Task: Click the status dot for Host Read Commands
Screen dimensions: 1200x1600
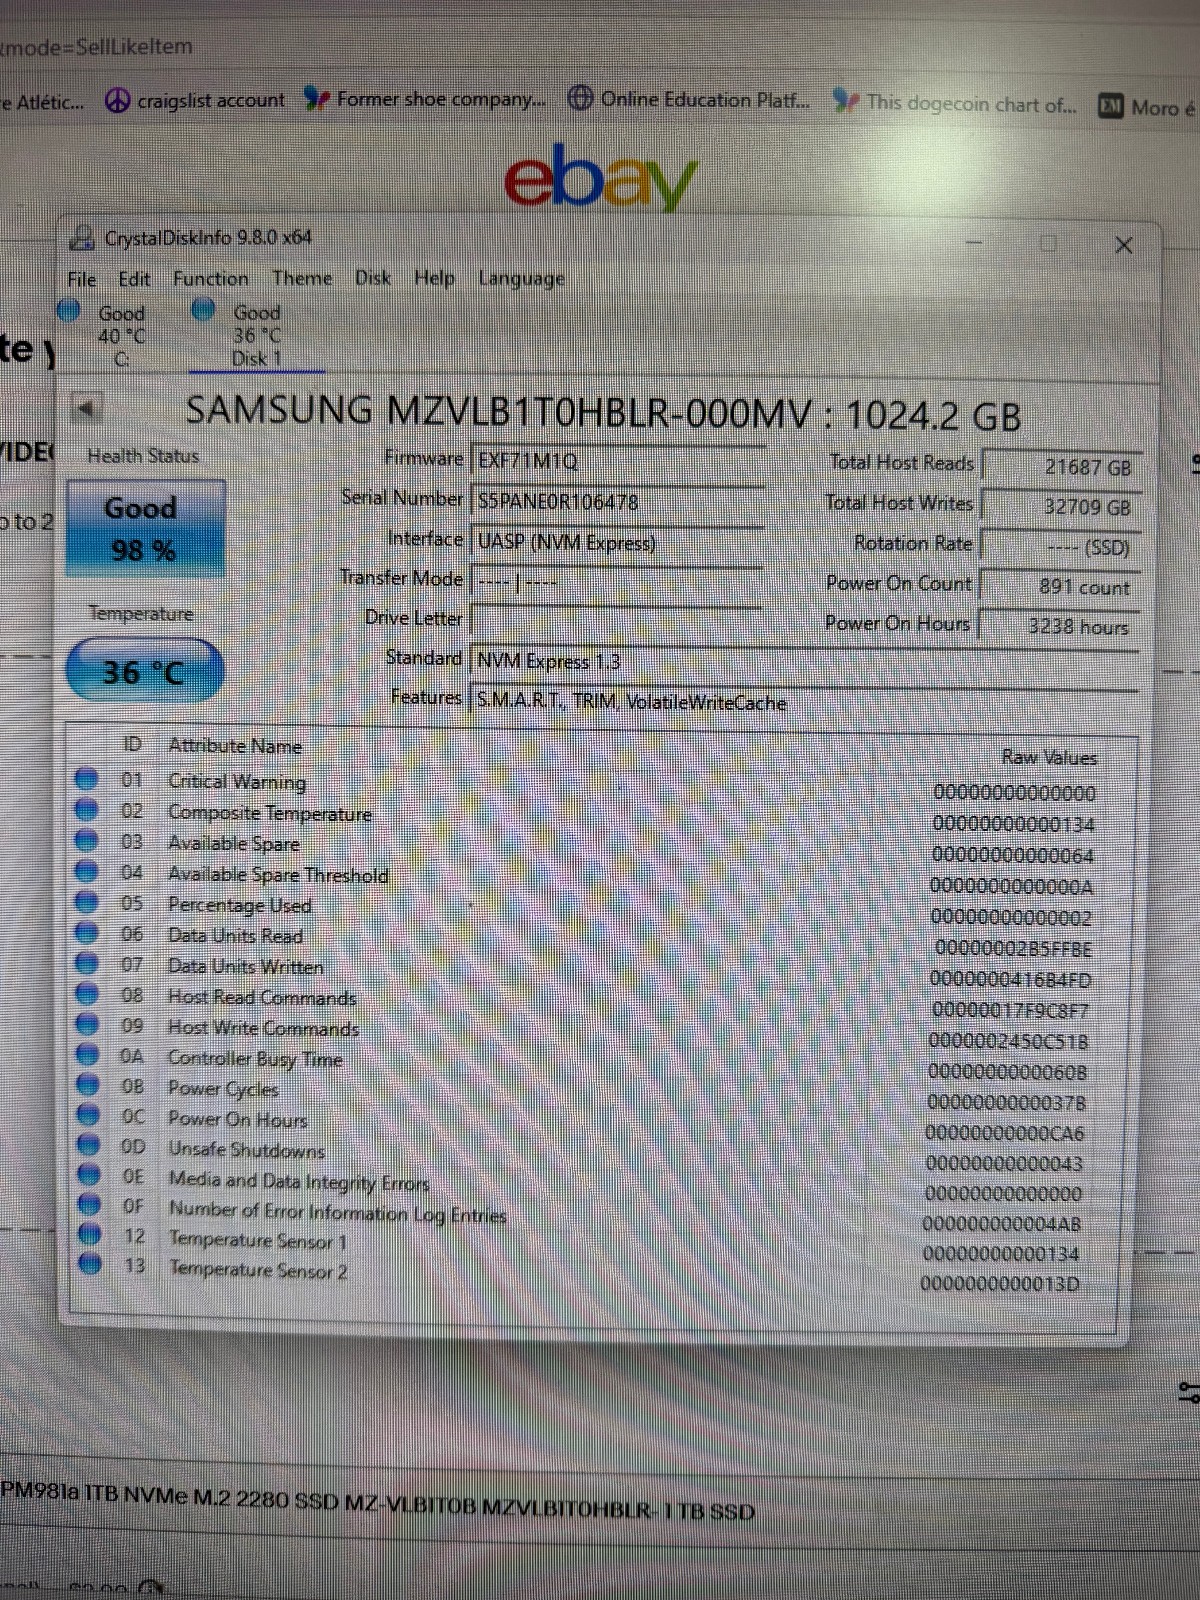Action: (87, 994)
